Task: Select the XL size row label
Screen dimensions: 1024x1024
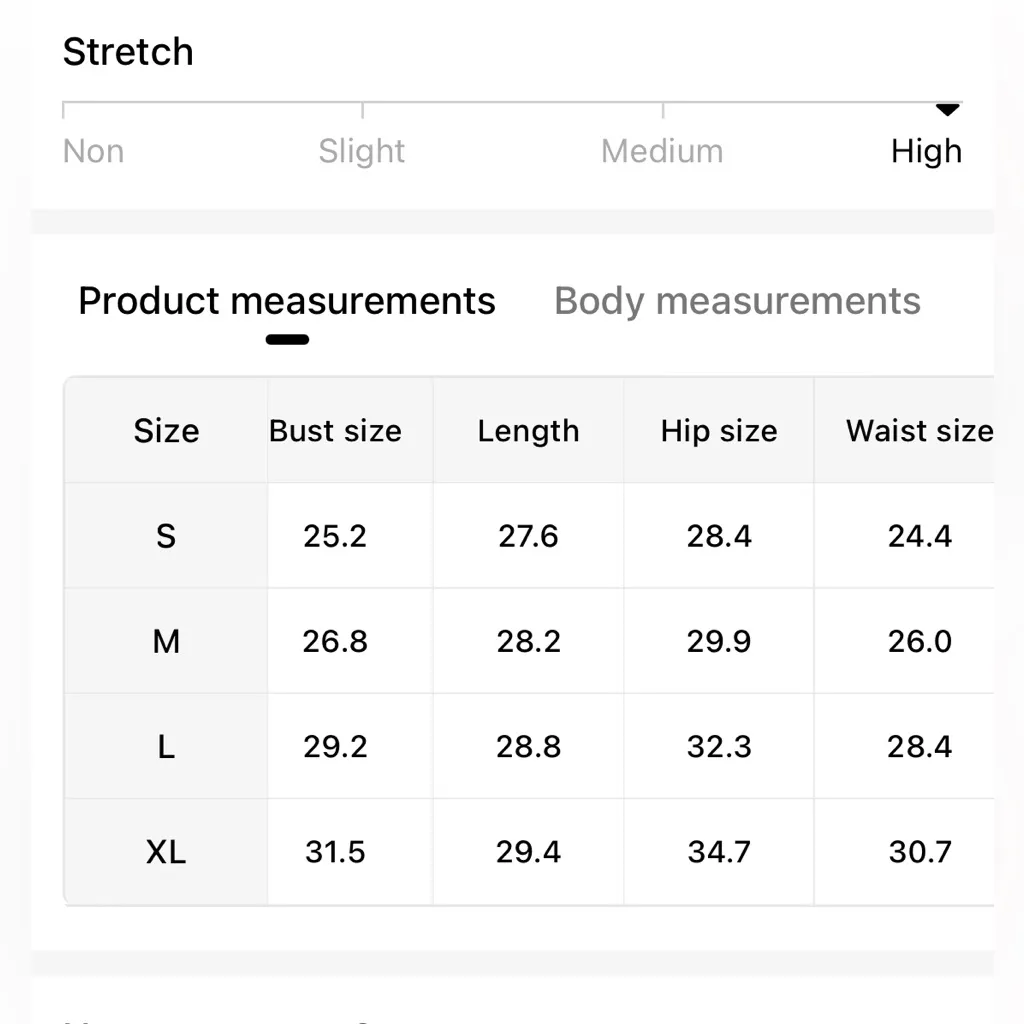Action: click(x=166, y=852)
